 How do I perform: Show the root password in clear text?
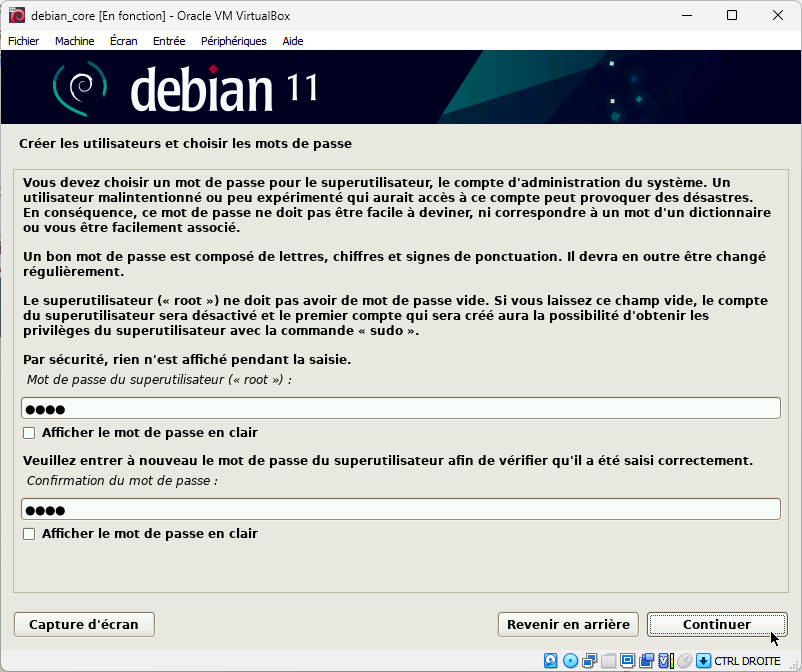click(29, 433)
